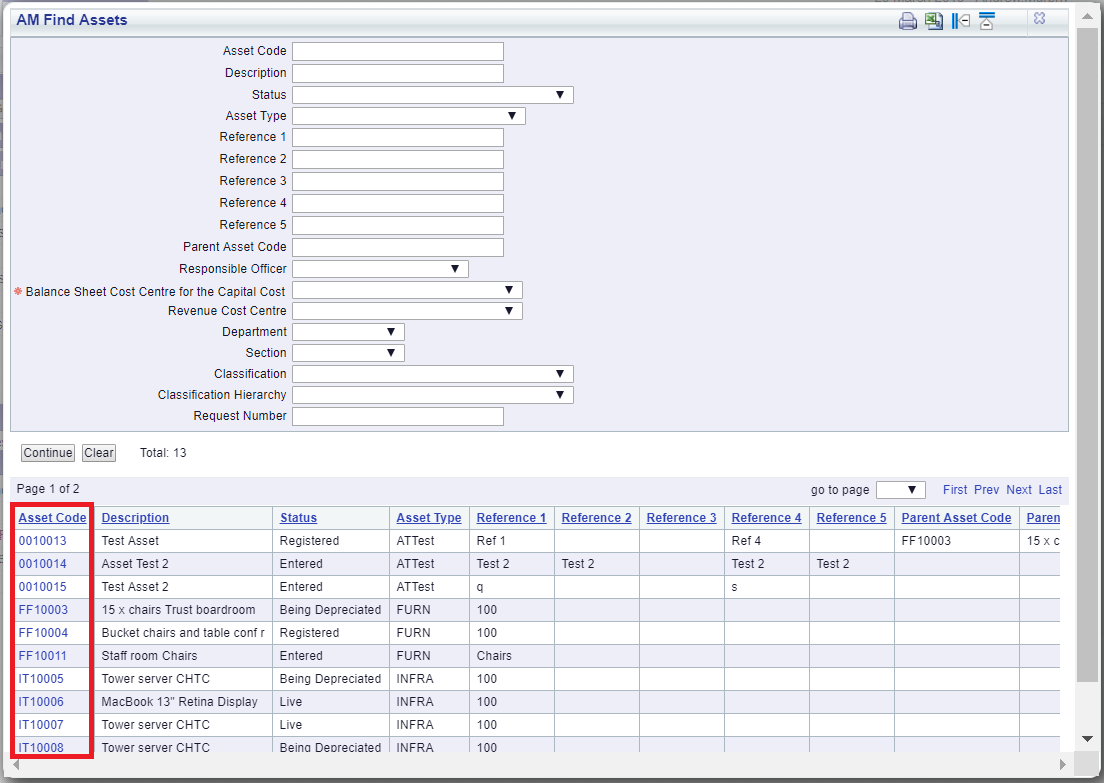Screen dimensions: 1104x783
Task: Select the "Bucket chairs and table conf r" cell
Action: tap(183, 633)
